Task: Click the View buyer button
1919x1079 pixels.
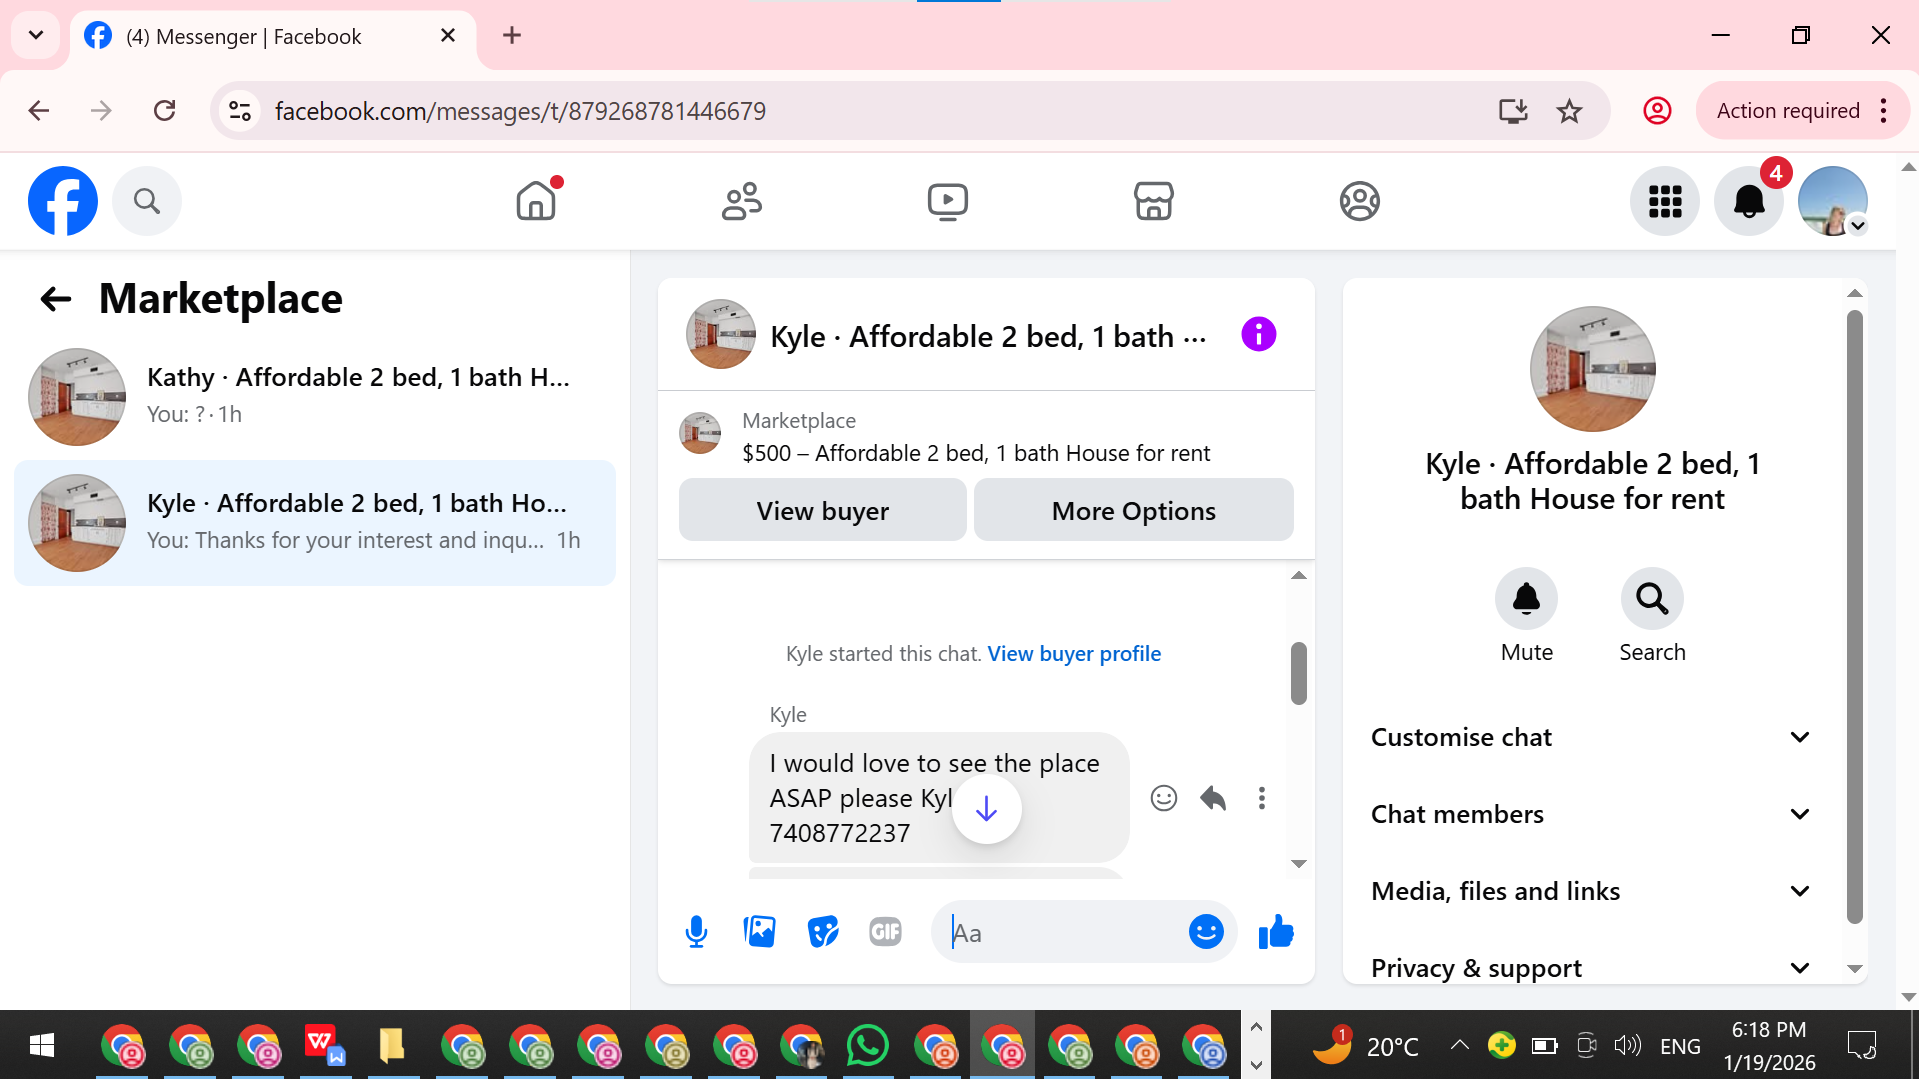Action: click(x=823, y=510)
